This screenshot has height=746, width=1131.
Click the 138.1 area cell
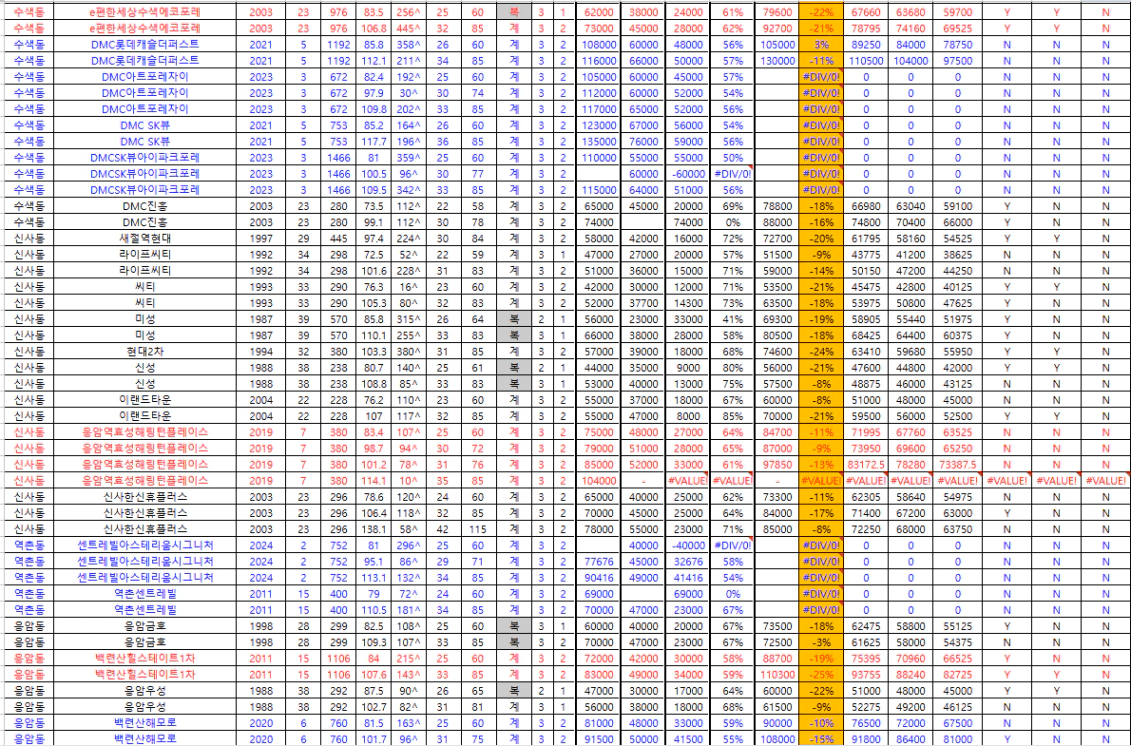tap(374, 530)
